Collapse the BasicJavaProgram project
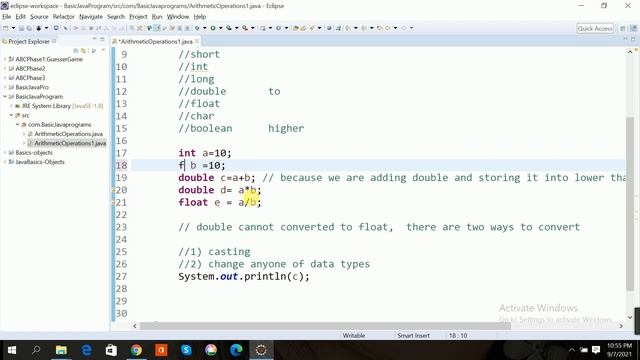 5,97
